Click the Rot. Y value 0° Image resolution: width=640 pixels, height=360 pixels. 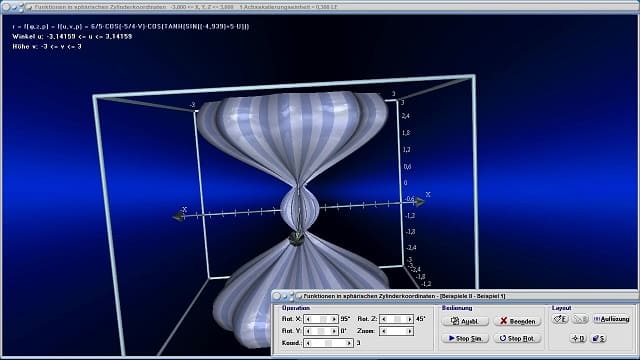pyautogui.click(x=344, y=331)
